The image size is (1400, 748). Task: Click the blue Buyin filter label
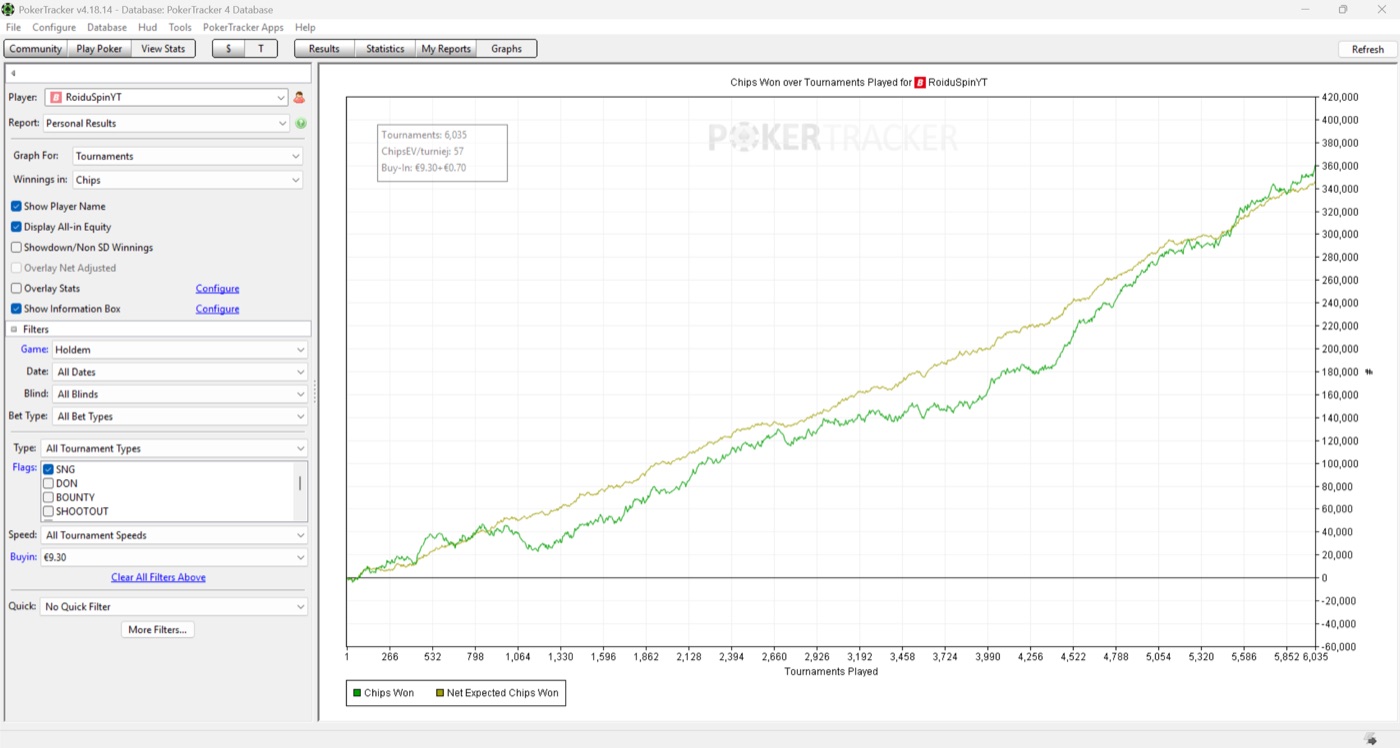pos(23,557)
